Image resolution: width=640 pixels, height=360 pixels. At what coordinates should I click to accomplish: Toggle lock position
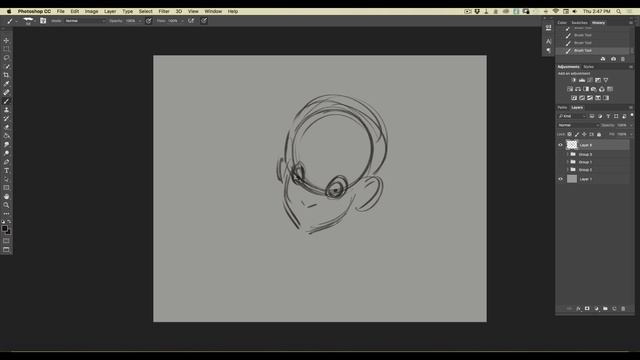click(x=584, y=134)
